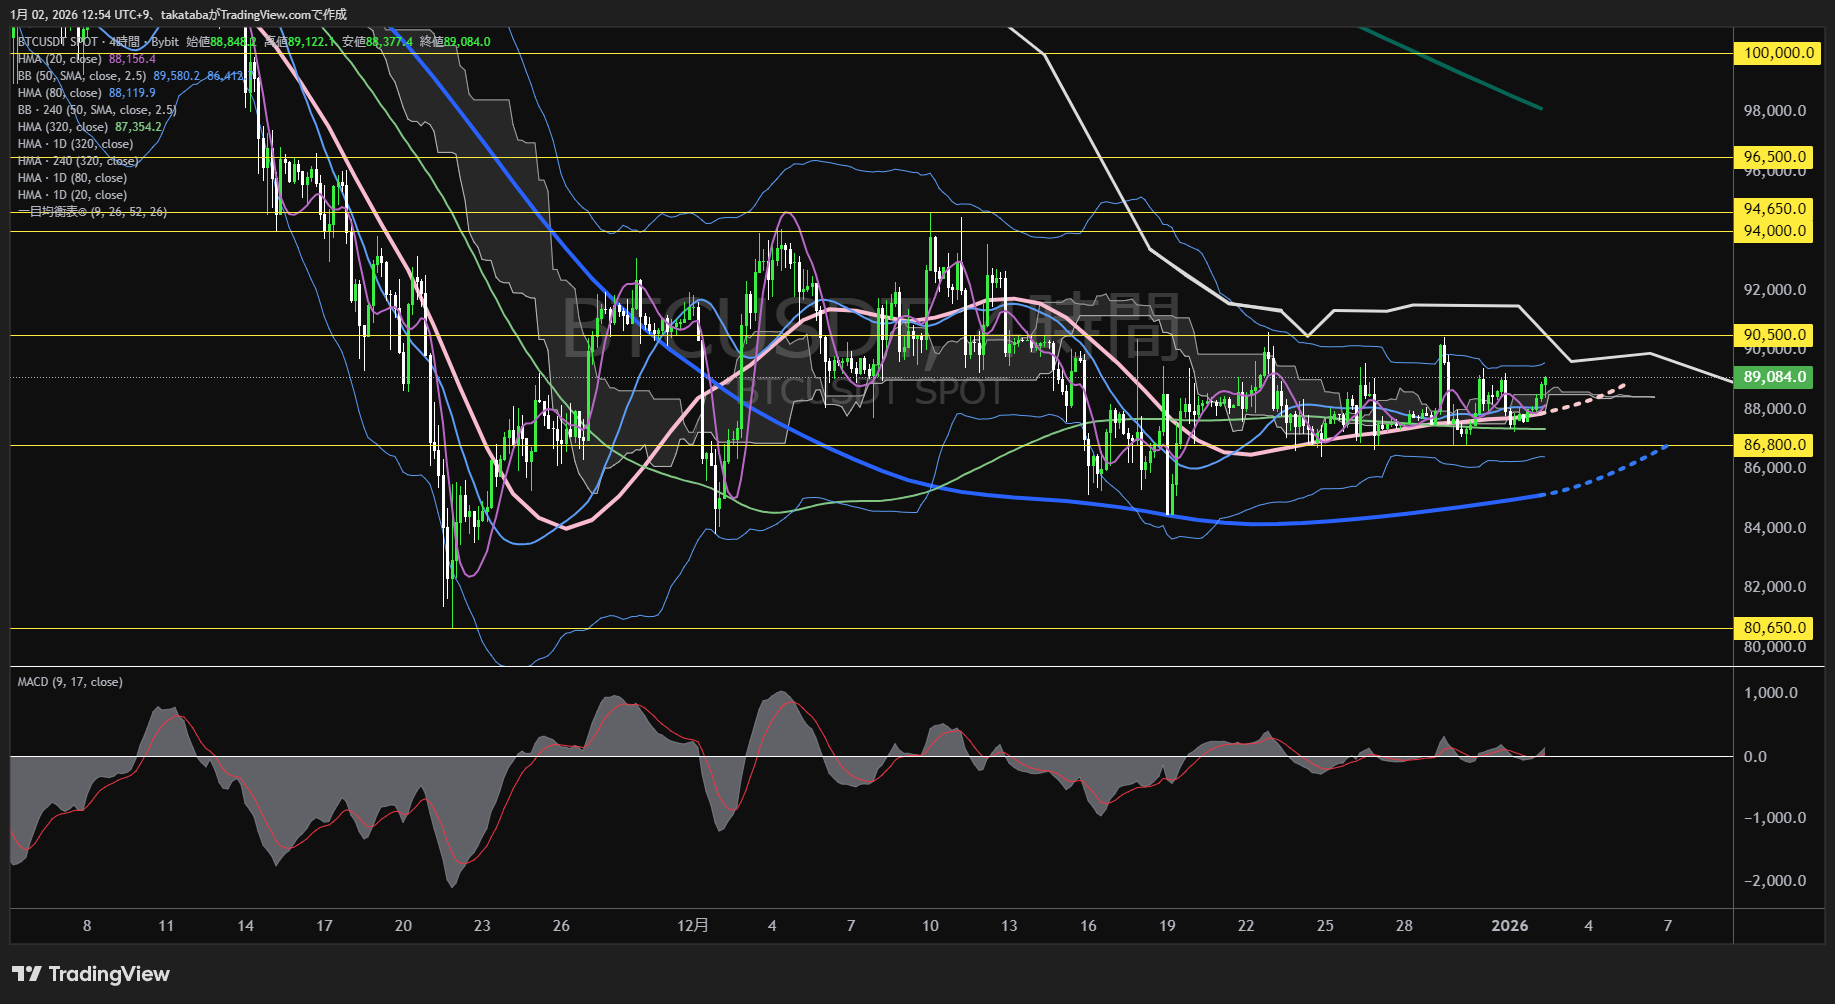This screenshot has width=1835, height=1004.
Task: Click the 2026 year marker on time axis
Action: [x=1509, y=926]
